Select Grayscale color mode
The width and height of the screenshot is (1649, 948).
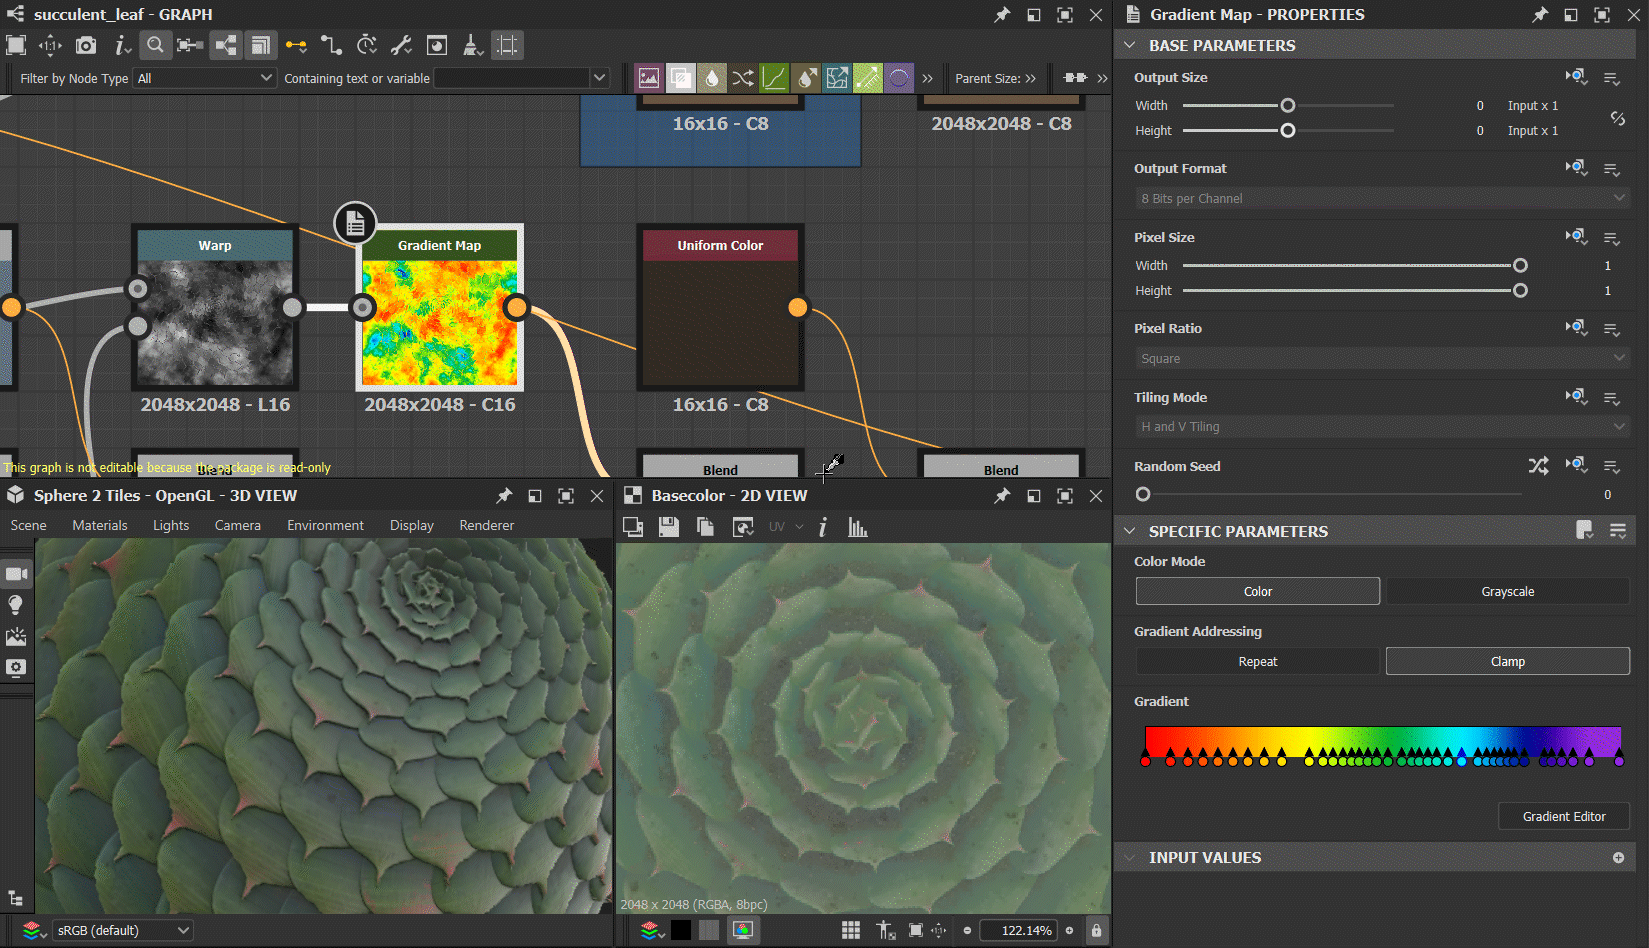coord(1507,592)
